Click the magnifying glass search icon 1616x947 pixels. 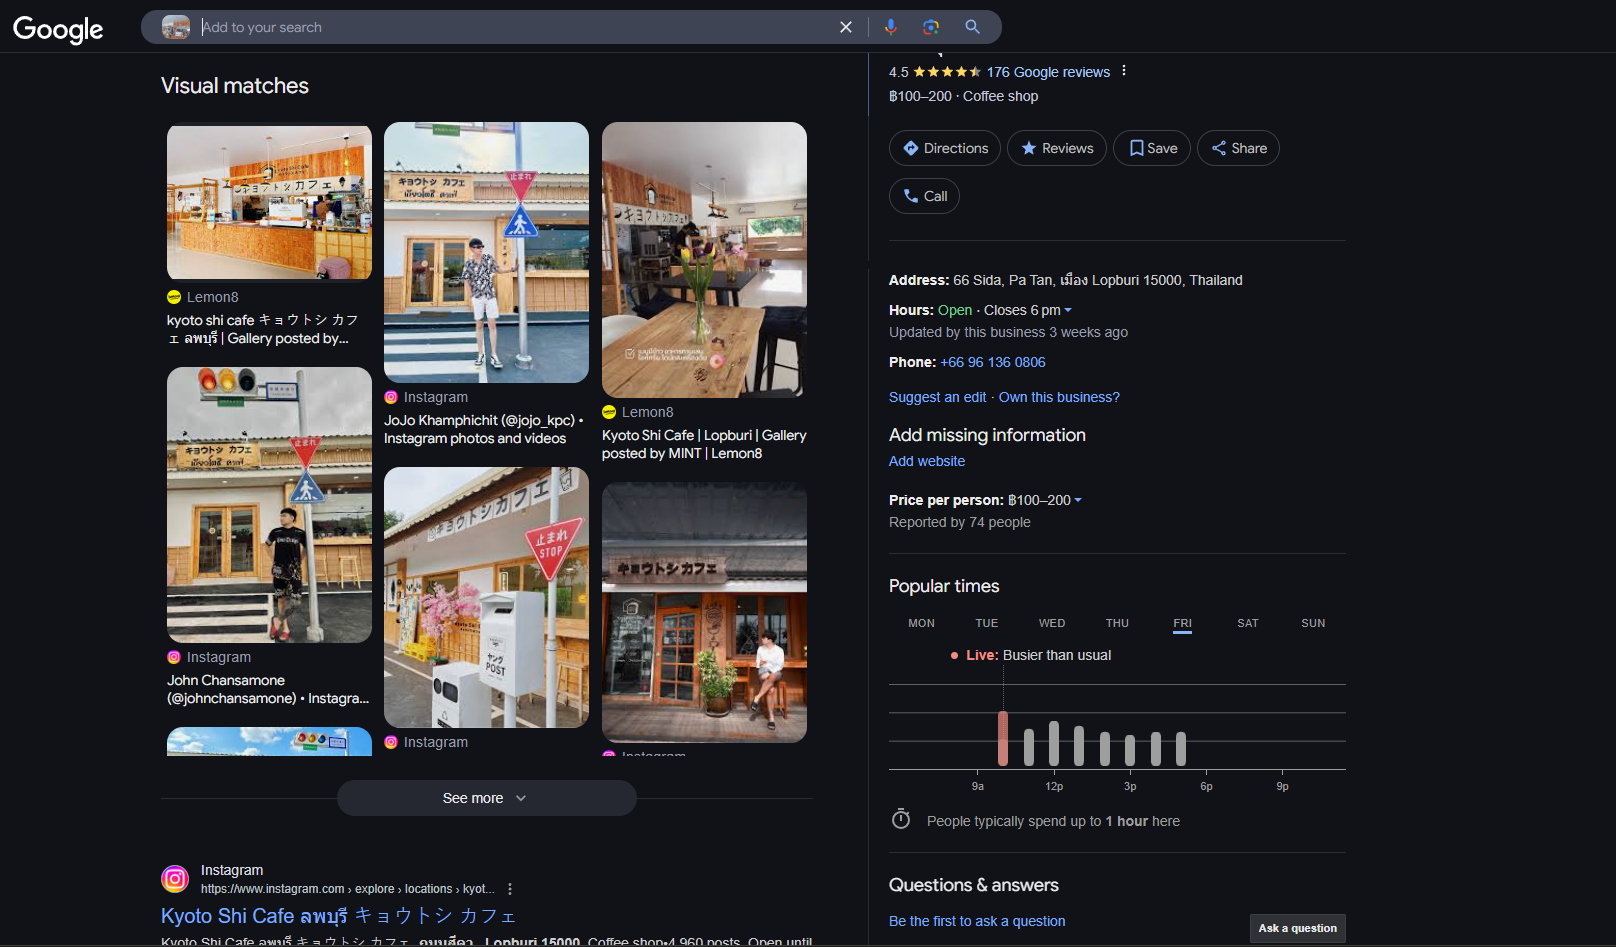point(972,27)
